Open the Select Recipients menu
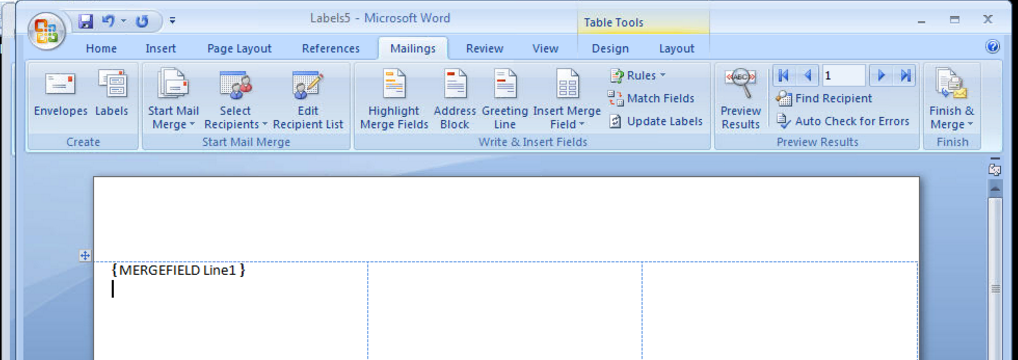Viewport: 1018px width, 360px height. pyautogui.click(x=236, y=99)
